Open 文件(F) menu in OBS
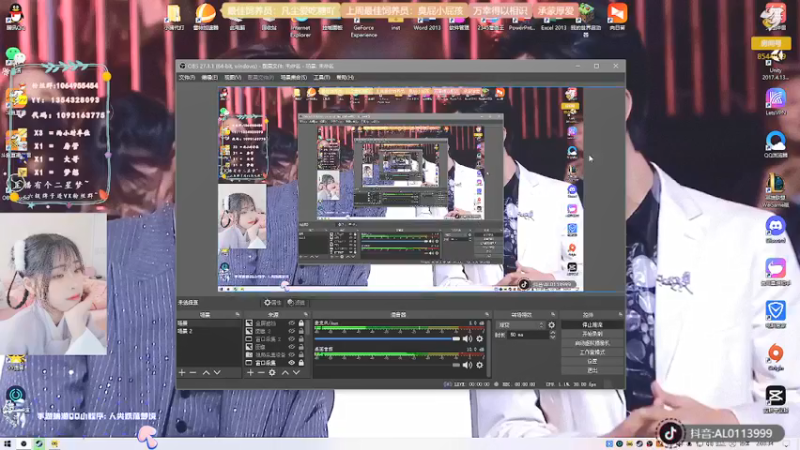The height and width of the screenshot is (450, 800). coord(187,78)
